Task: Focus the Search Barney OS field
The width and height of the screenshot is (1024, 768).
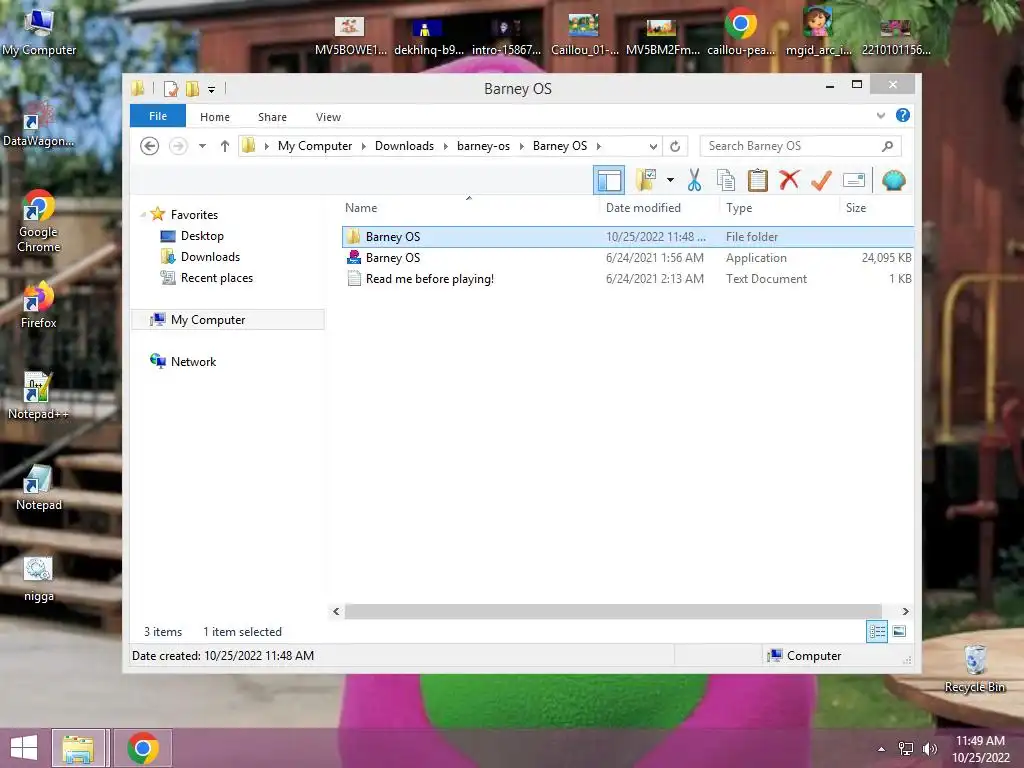Action: (x=801, y=146)
